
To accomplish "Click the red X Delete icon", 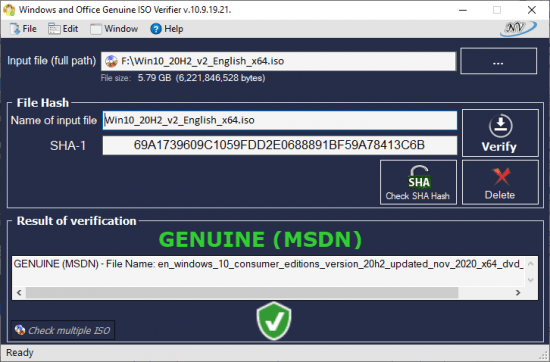I will click(x=501, y=176).
